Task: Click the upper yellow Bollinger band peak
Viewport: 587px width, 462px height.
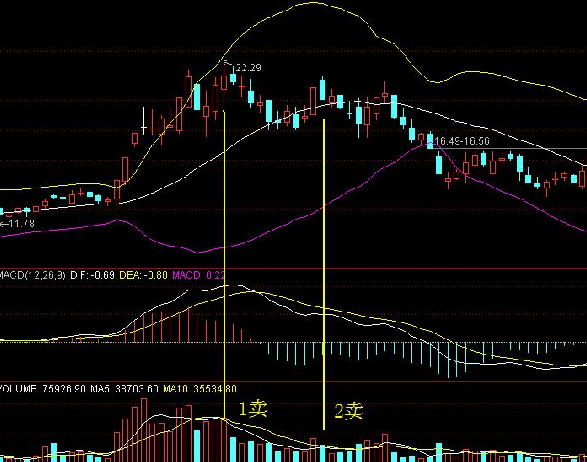Action: click(x=314, y=3)
